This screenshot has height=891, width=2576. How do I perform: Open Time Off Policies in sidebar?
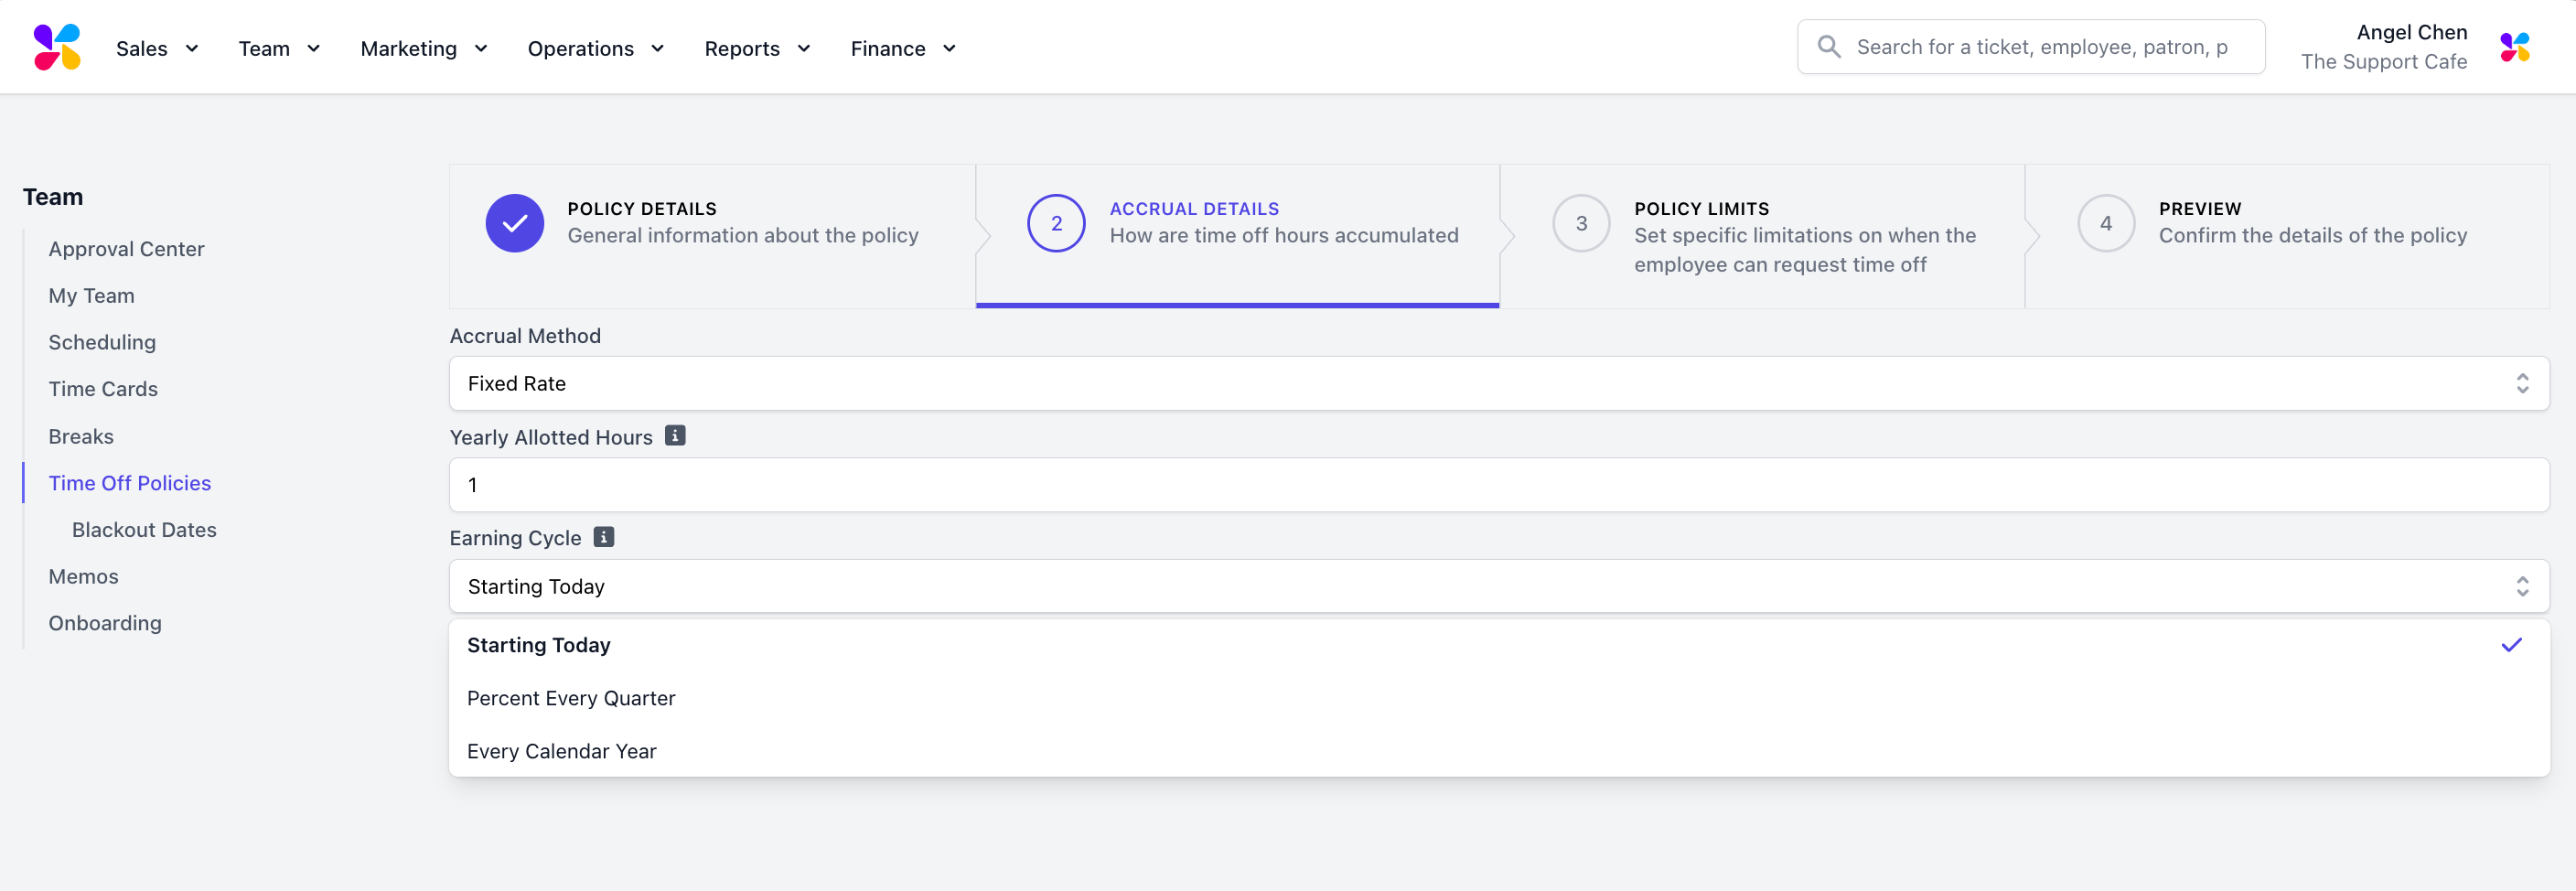point(130,484)
